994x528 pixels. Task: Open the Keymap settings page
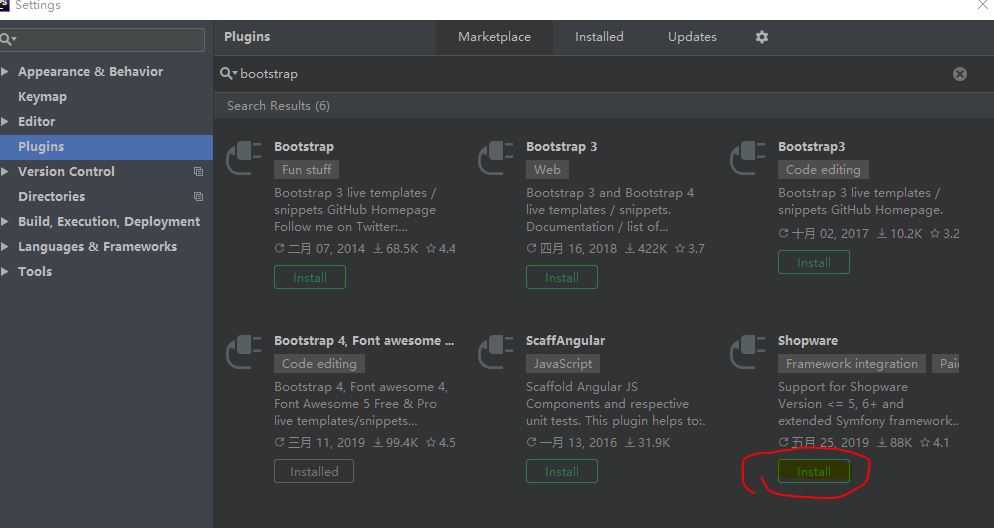tap(42, 97)
